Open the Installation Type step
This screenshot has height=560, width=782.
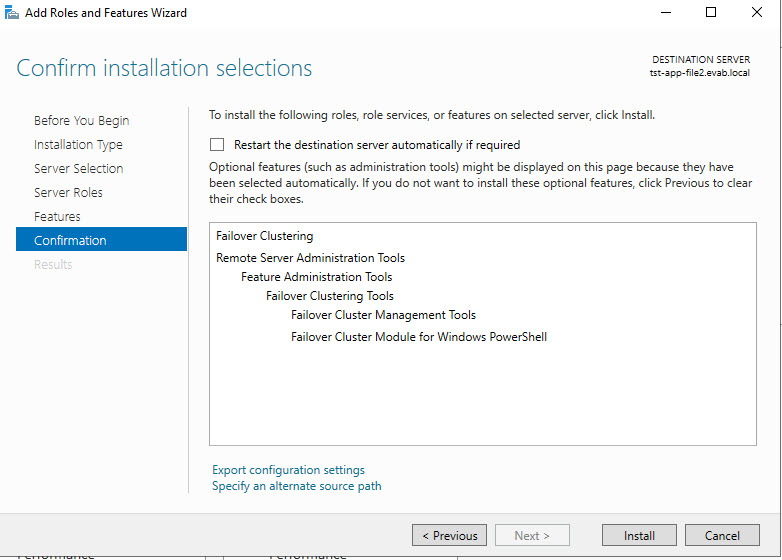pyautogui.click(x=78, y=145)
